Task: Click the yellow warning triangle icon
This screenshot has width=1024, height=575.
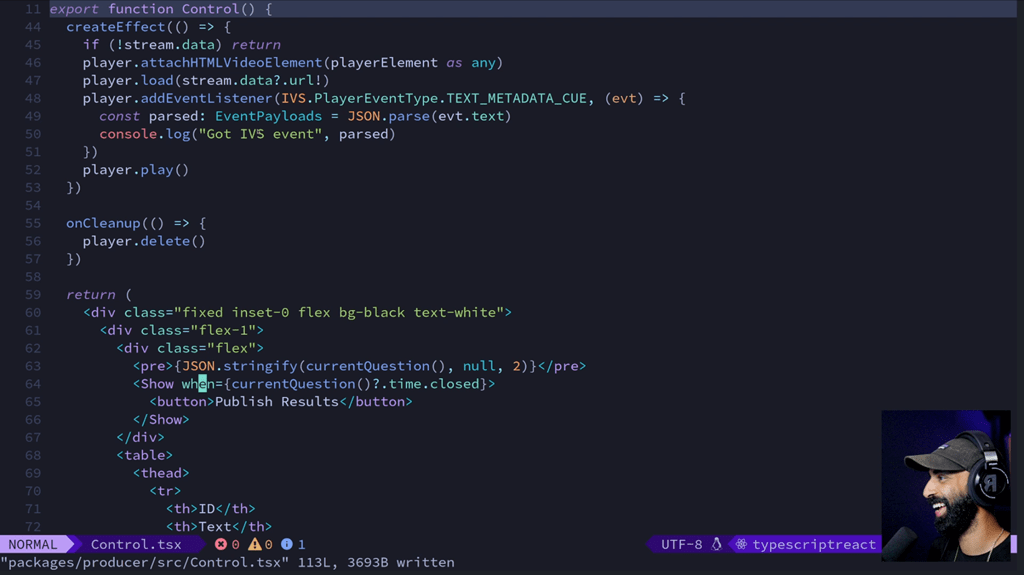Action: pyautogui.click(x=255, y=544)
